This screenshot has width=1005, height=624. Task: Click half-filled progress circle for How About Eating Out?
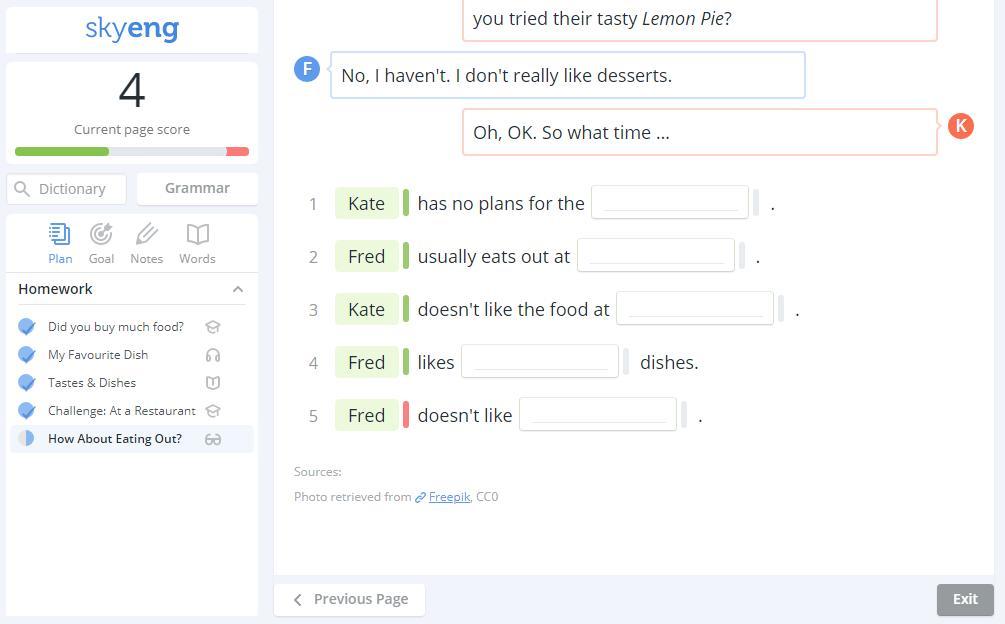[x=26, y=439]
